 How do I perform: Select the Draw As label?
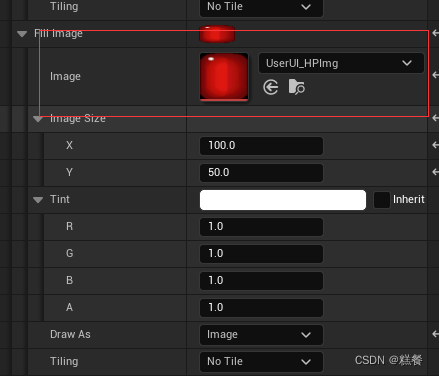pyautogui.click(x=70, y=334)
